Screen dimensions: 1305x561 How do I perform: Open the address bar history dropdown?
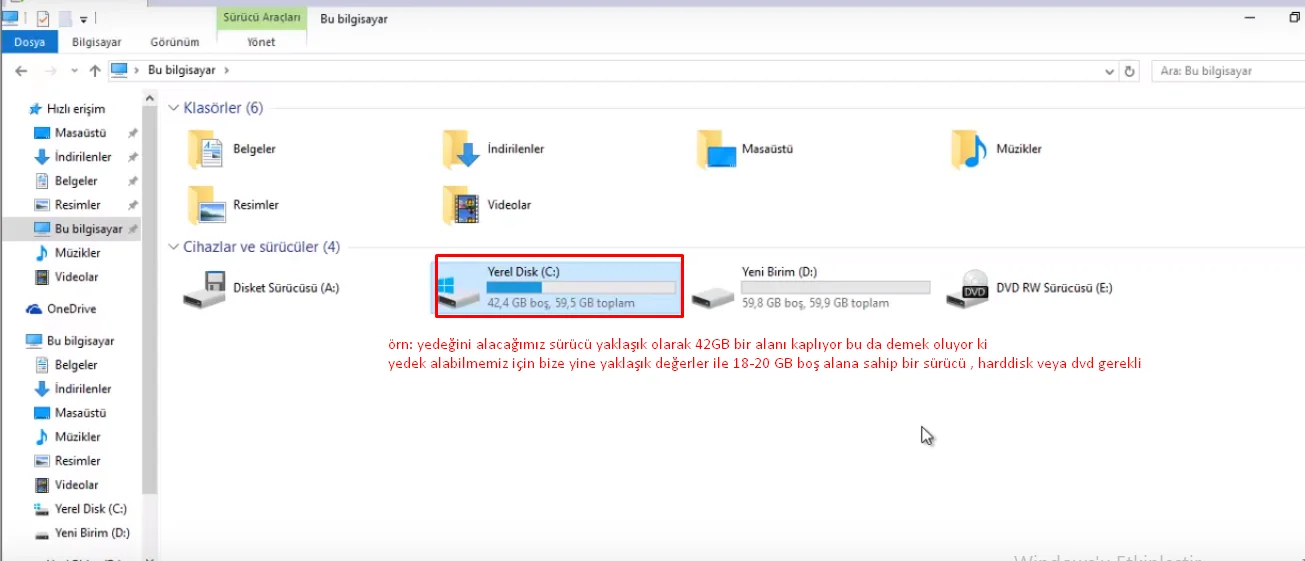(1109, 71)
